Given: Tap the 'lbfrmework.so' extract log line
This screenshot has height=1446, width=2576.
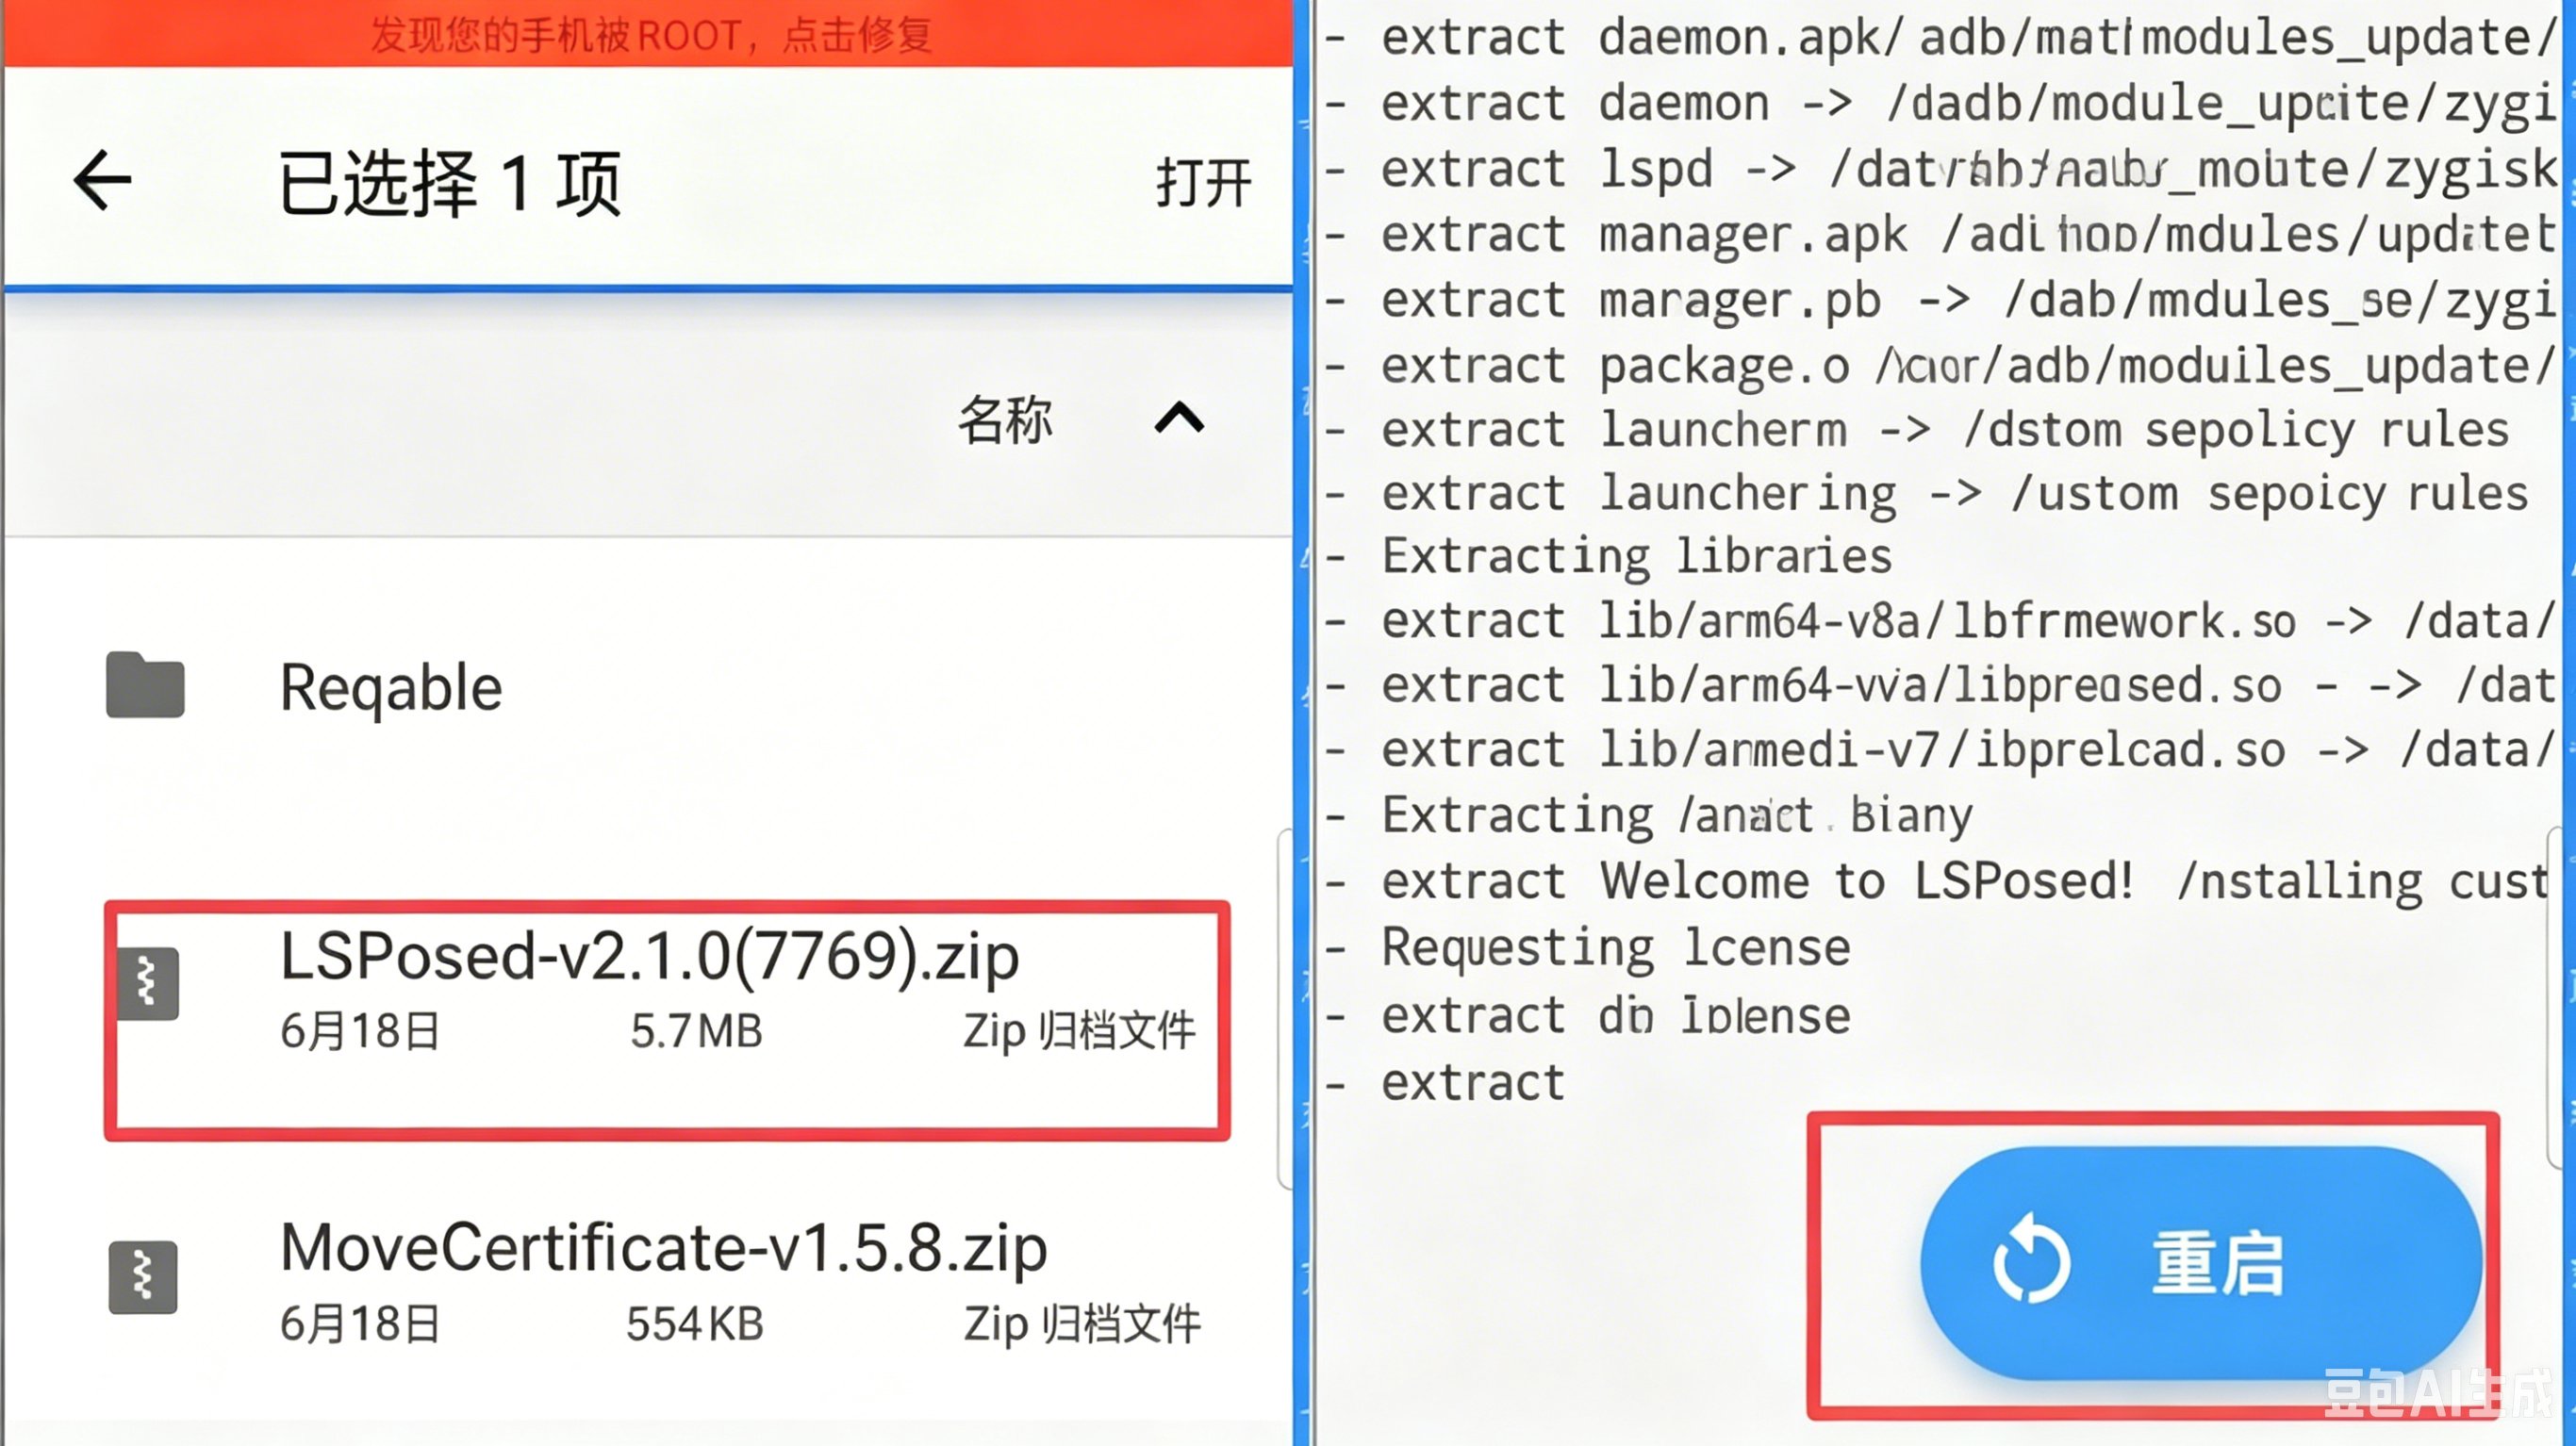Looking at the screenshot, I should pos(1940,621).
